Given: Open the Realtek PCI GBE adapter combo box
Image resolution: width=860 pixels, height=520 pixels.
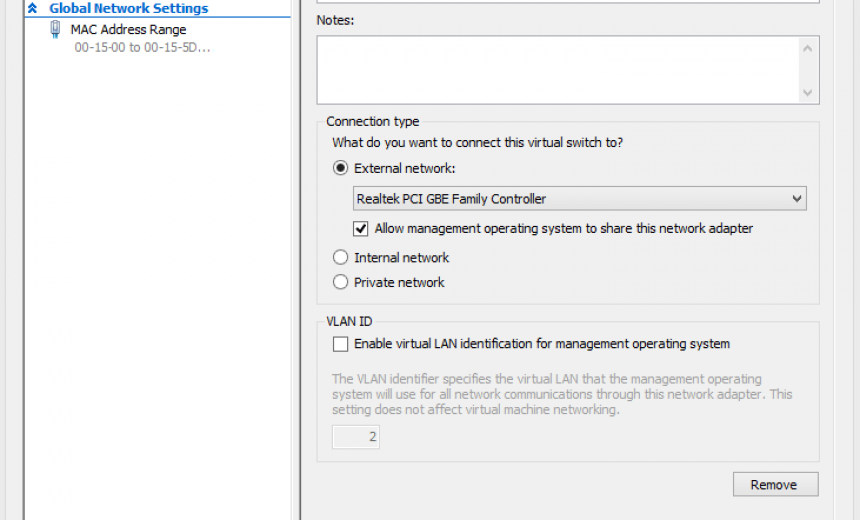Looking at the screenshot, I should [570, 199].
